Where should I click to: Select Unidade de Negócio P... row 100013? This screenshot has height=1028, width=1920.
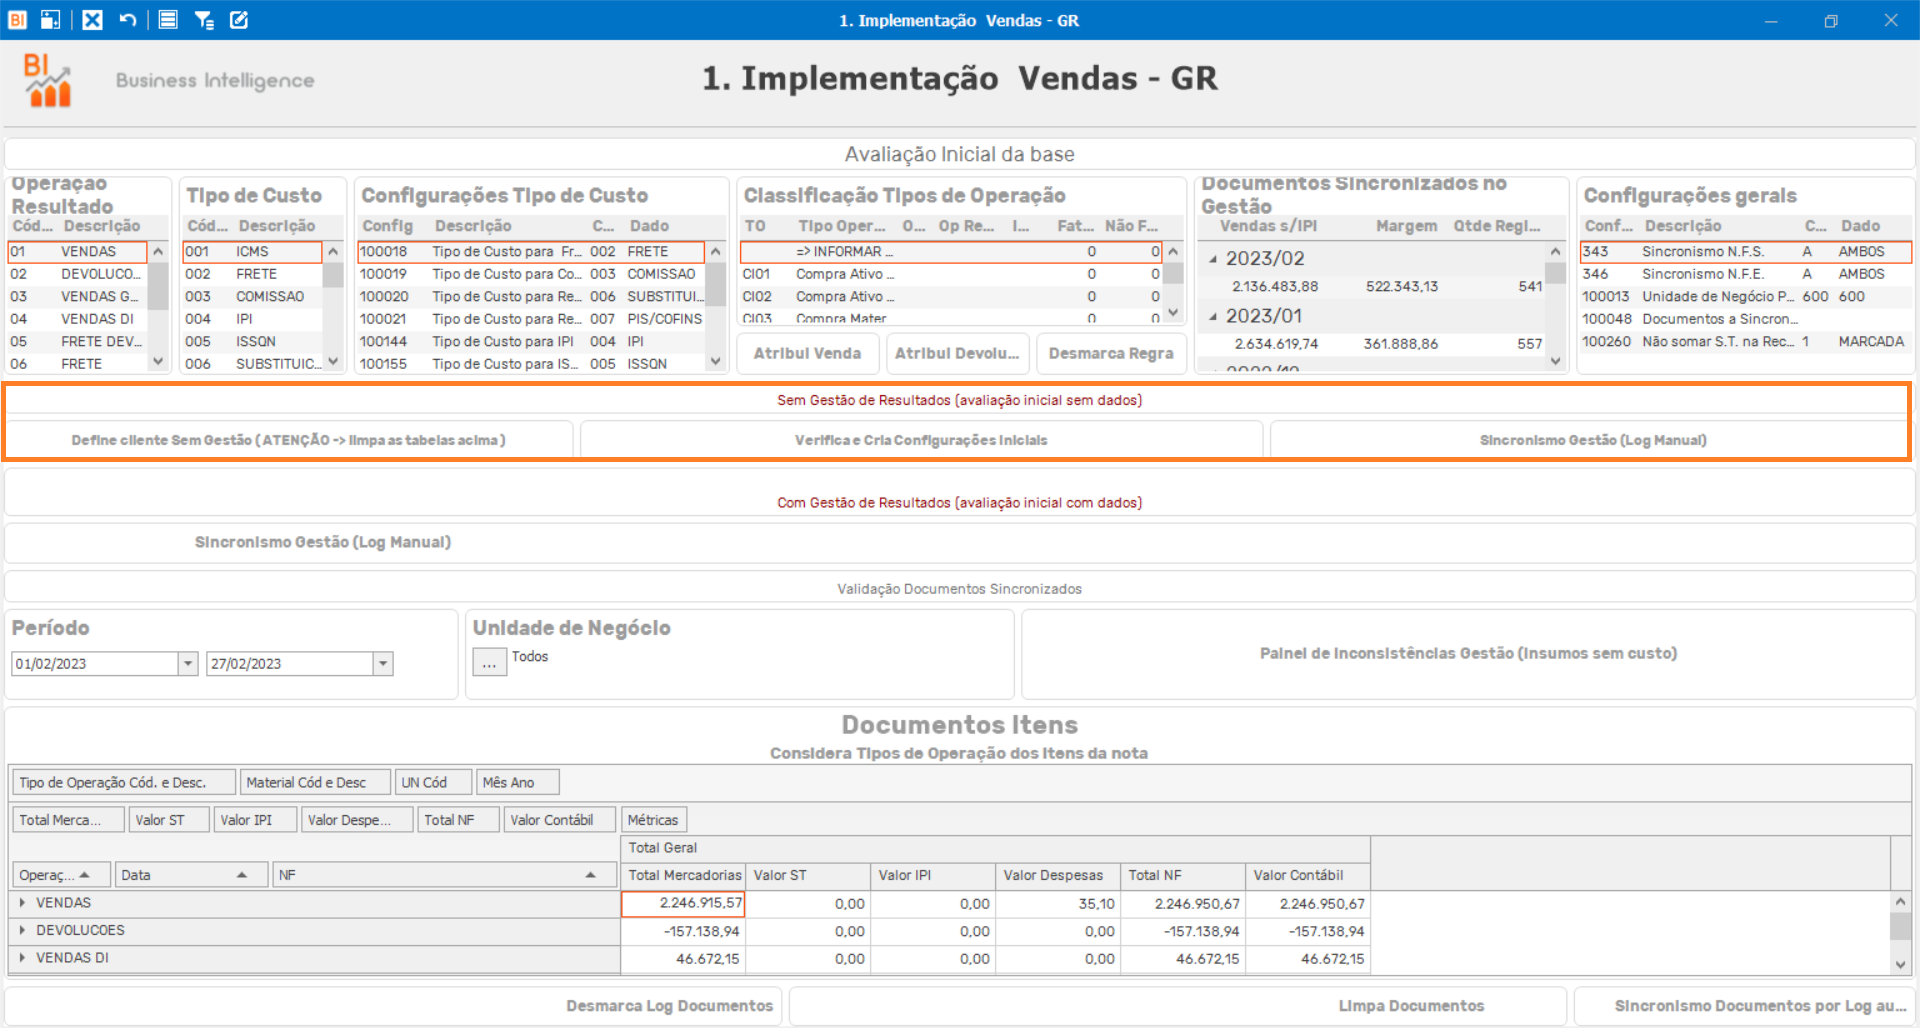point(1746,297)
